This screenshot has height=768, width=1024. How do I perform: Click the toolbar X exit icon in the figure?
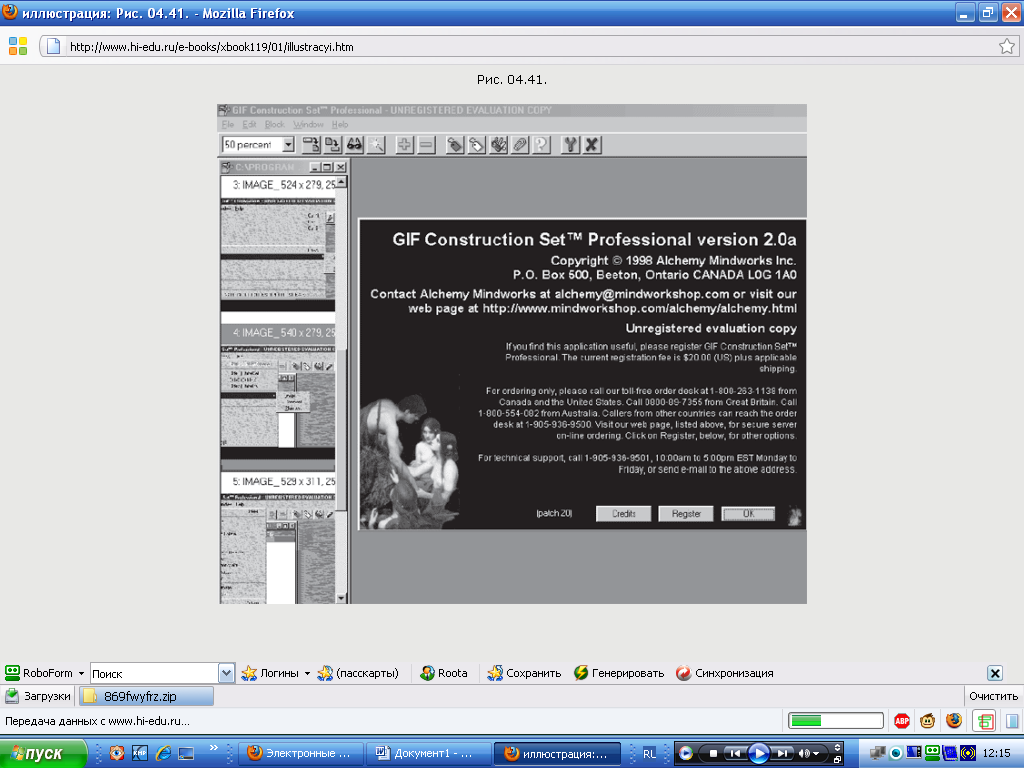[592, 144]
